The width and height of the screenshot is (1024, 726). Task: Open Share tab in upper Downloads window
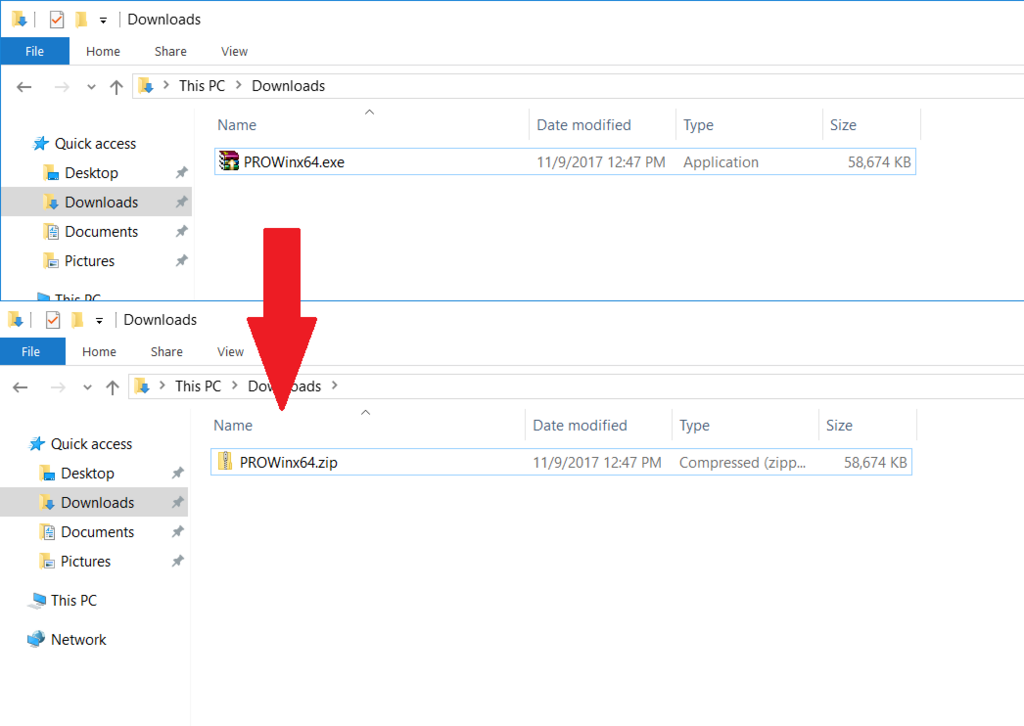tap(170, 51)
